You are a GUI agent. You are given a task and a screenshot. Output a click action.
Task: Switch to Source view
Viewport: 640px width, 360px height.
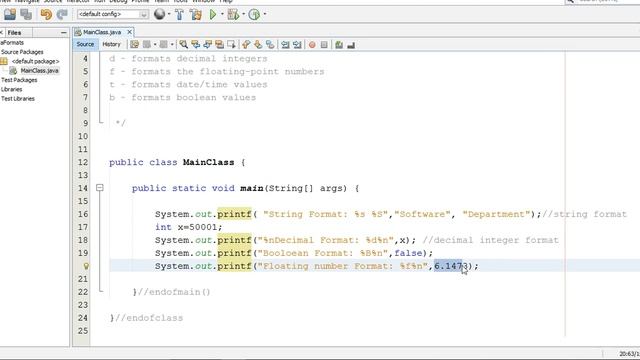click(85, 44)
